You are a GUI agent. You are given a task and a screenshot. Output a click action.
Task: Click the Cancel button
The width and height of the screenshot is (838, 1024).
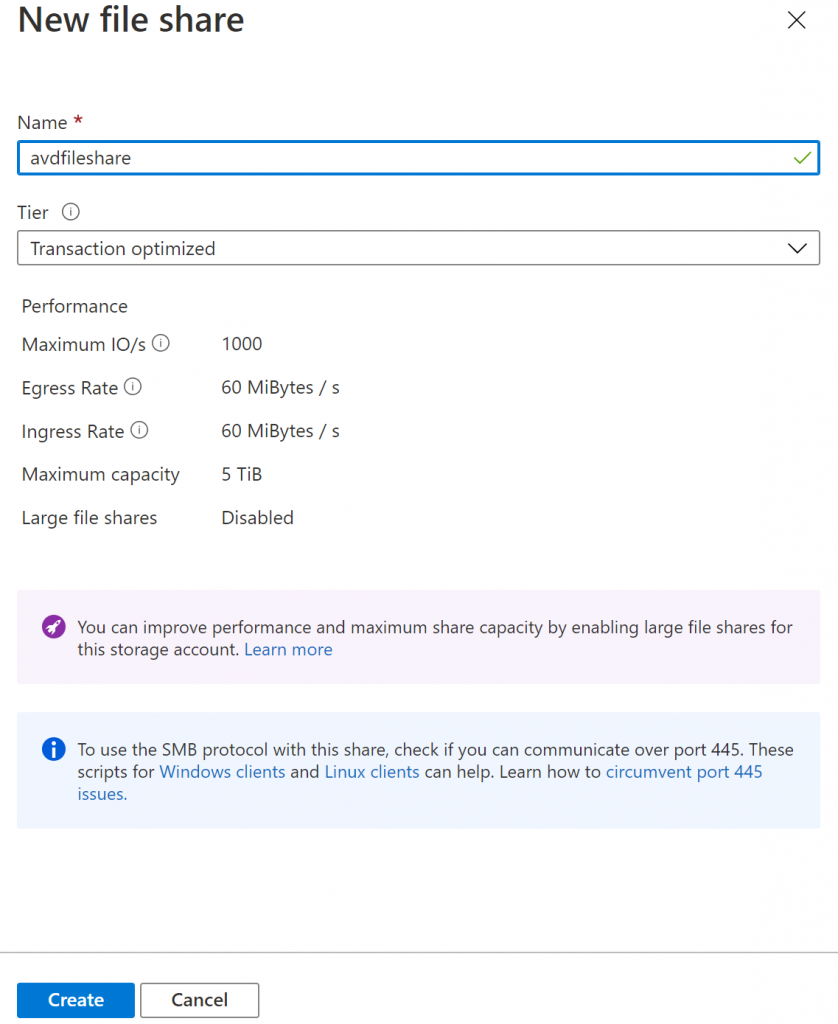[199, 1000]
